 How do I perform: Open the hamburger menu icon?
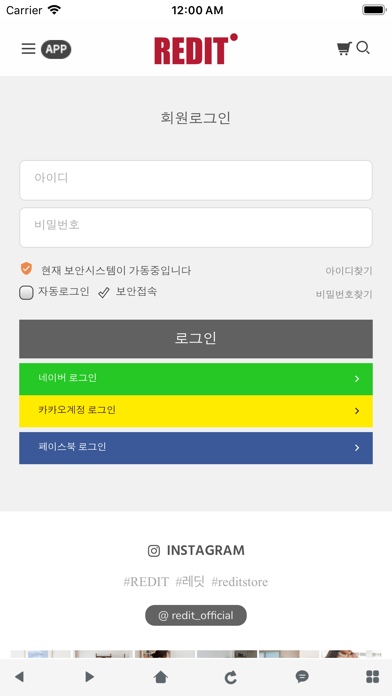(x=28, y=48)
